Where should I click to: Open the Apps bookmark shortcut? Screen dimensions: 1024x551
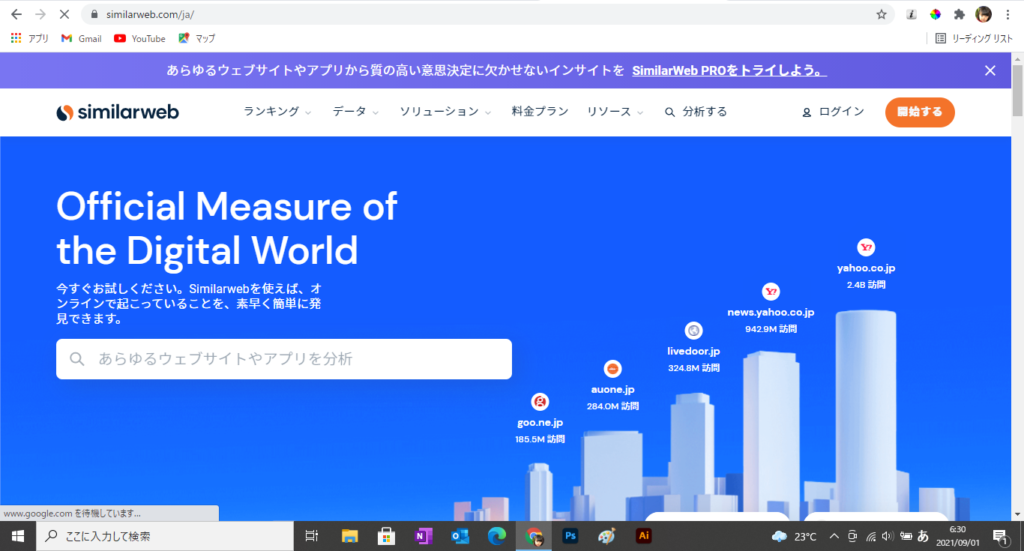[29, 39]
